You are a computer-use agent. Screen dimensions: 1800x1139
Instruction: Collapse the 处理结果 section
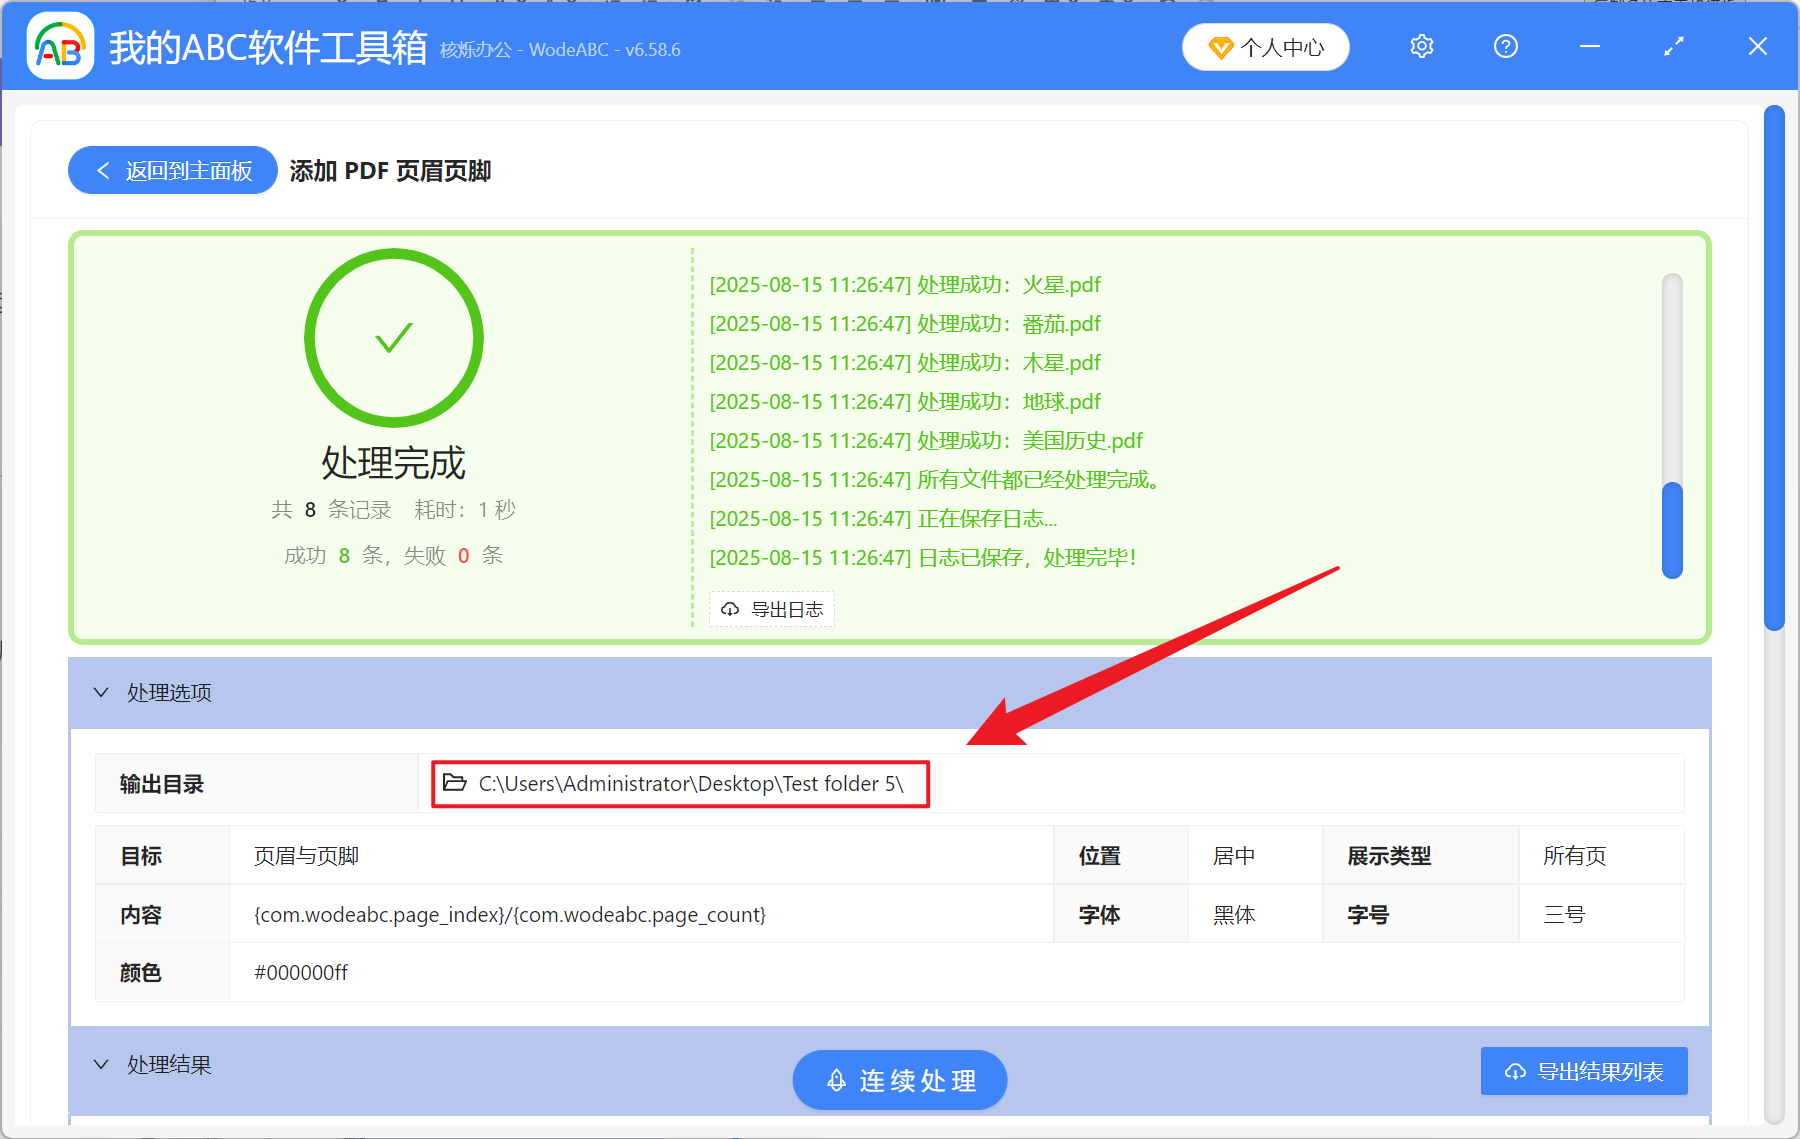pos(100,1065)
